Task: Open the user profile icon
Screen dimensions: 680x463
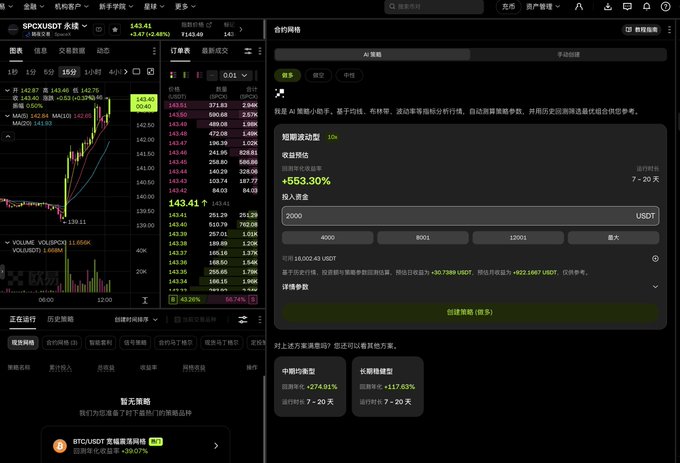Action: pos(579,7)
